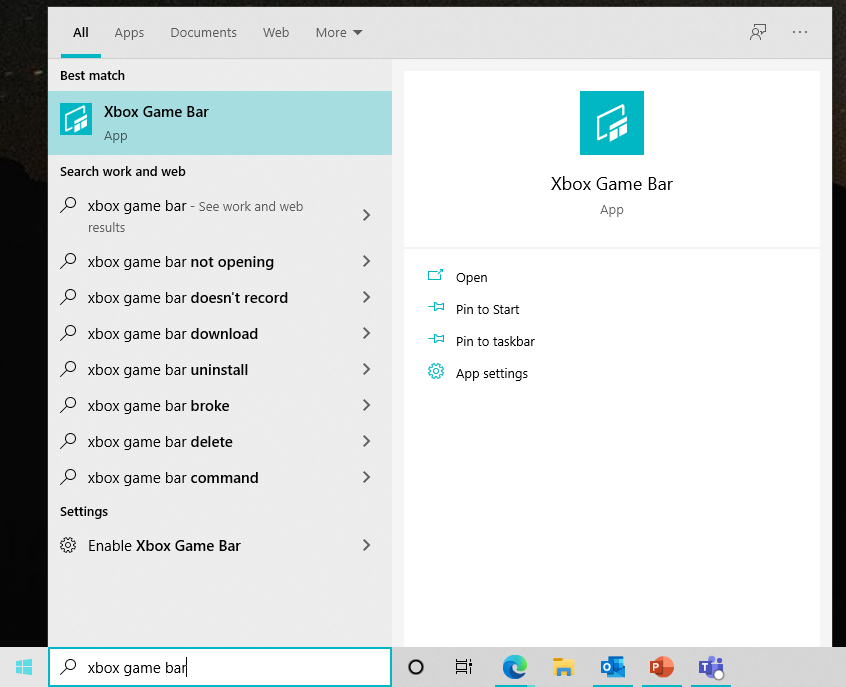Open the feedback icon in search header
This screenshot has width=846, height=687.
point(758,32)
